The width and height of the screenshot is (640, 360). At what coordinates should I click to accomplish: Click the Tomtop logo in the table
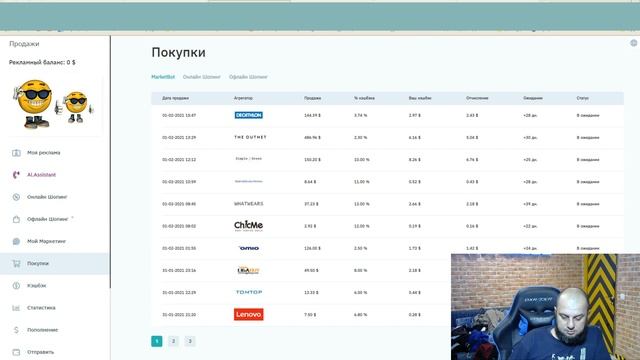(x=249, y=292)
